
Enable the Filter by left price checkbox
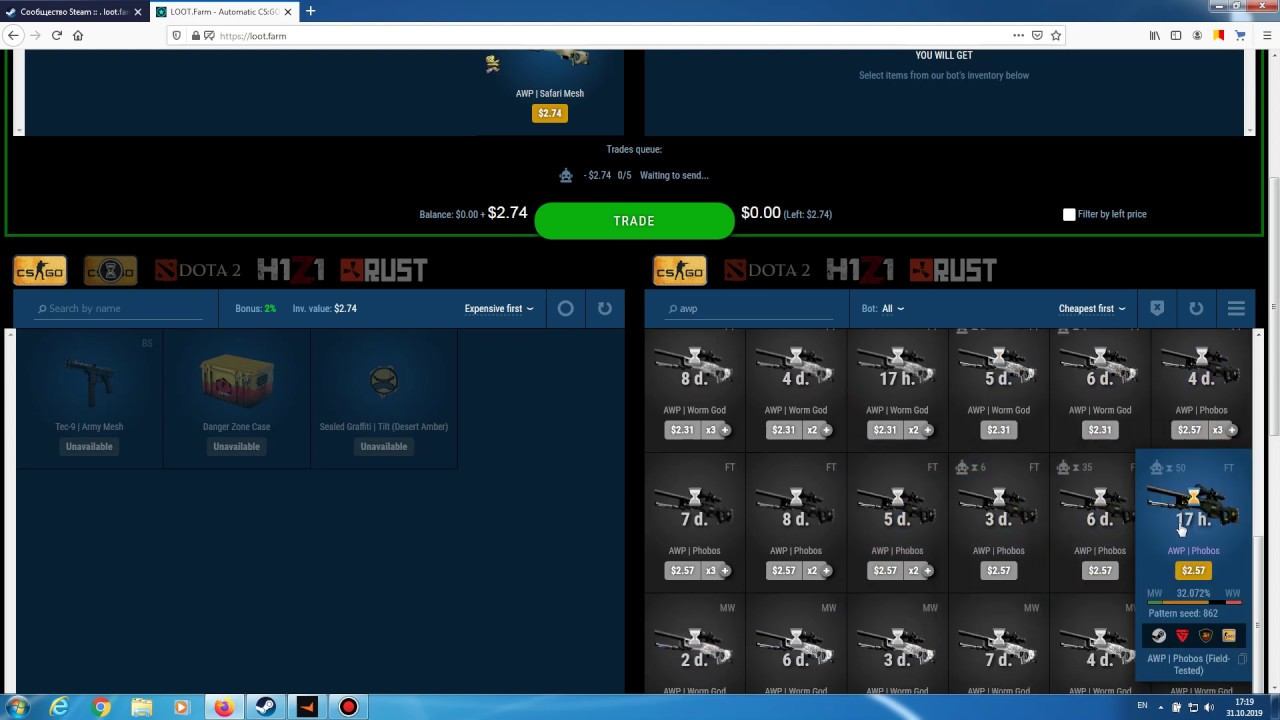coord(1069,214)
